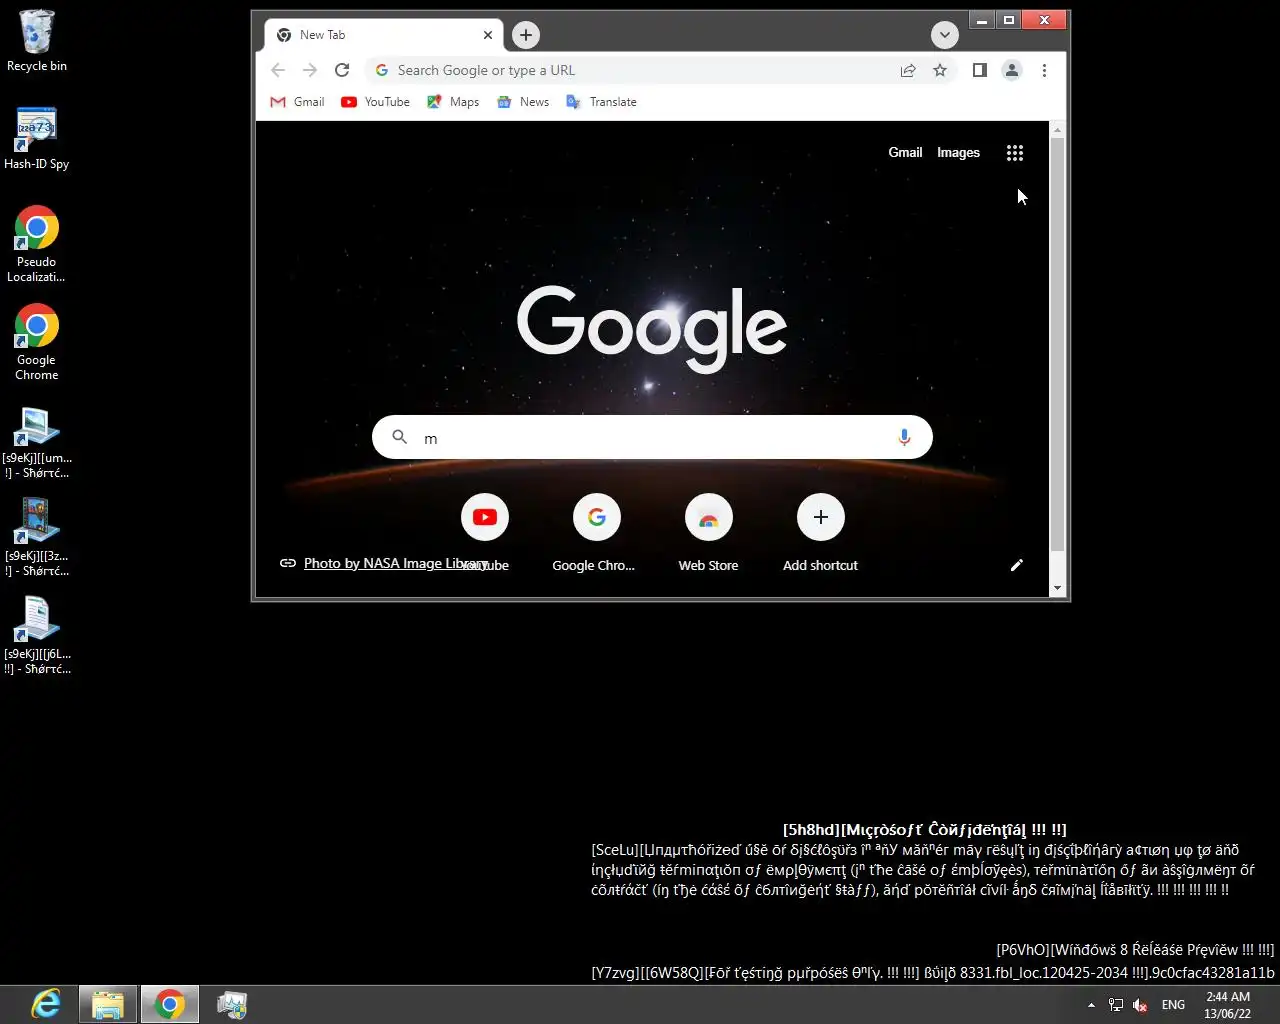Open the Gmail bookmark
Screen dimensions: 1280x1024
(x=298, y=102)
